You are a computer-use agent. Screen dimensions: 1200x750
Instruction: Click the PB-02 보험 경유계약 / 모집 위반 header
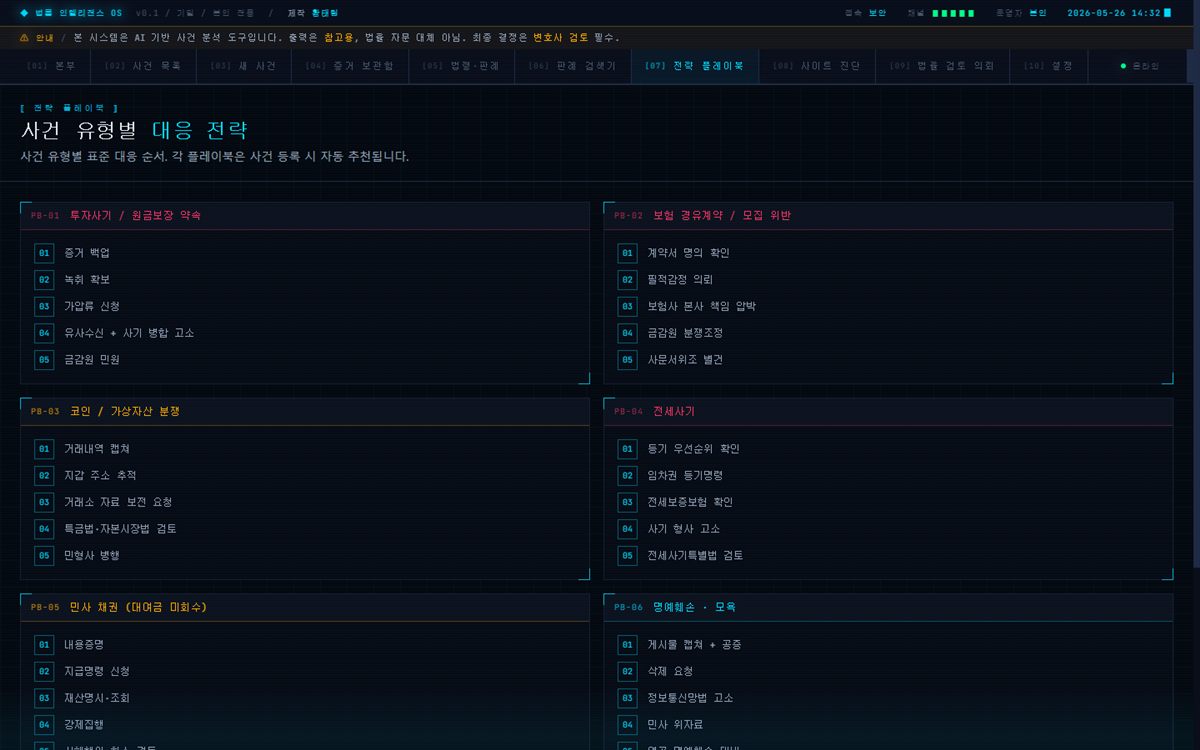(888, 216)
